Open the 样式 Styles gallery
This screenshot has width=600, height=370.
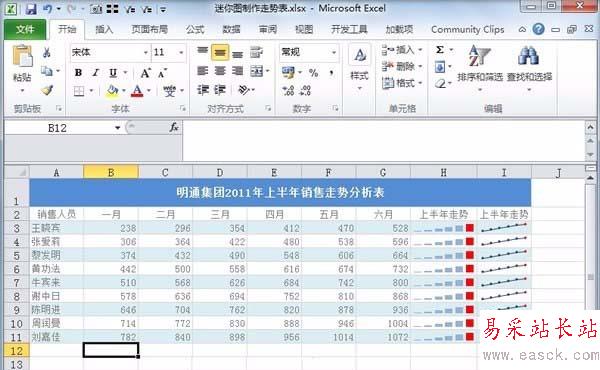pyautogui.click(x=359, y=67)
